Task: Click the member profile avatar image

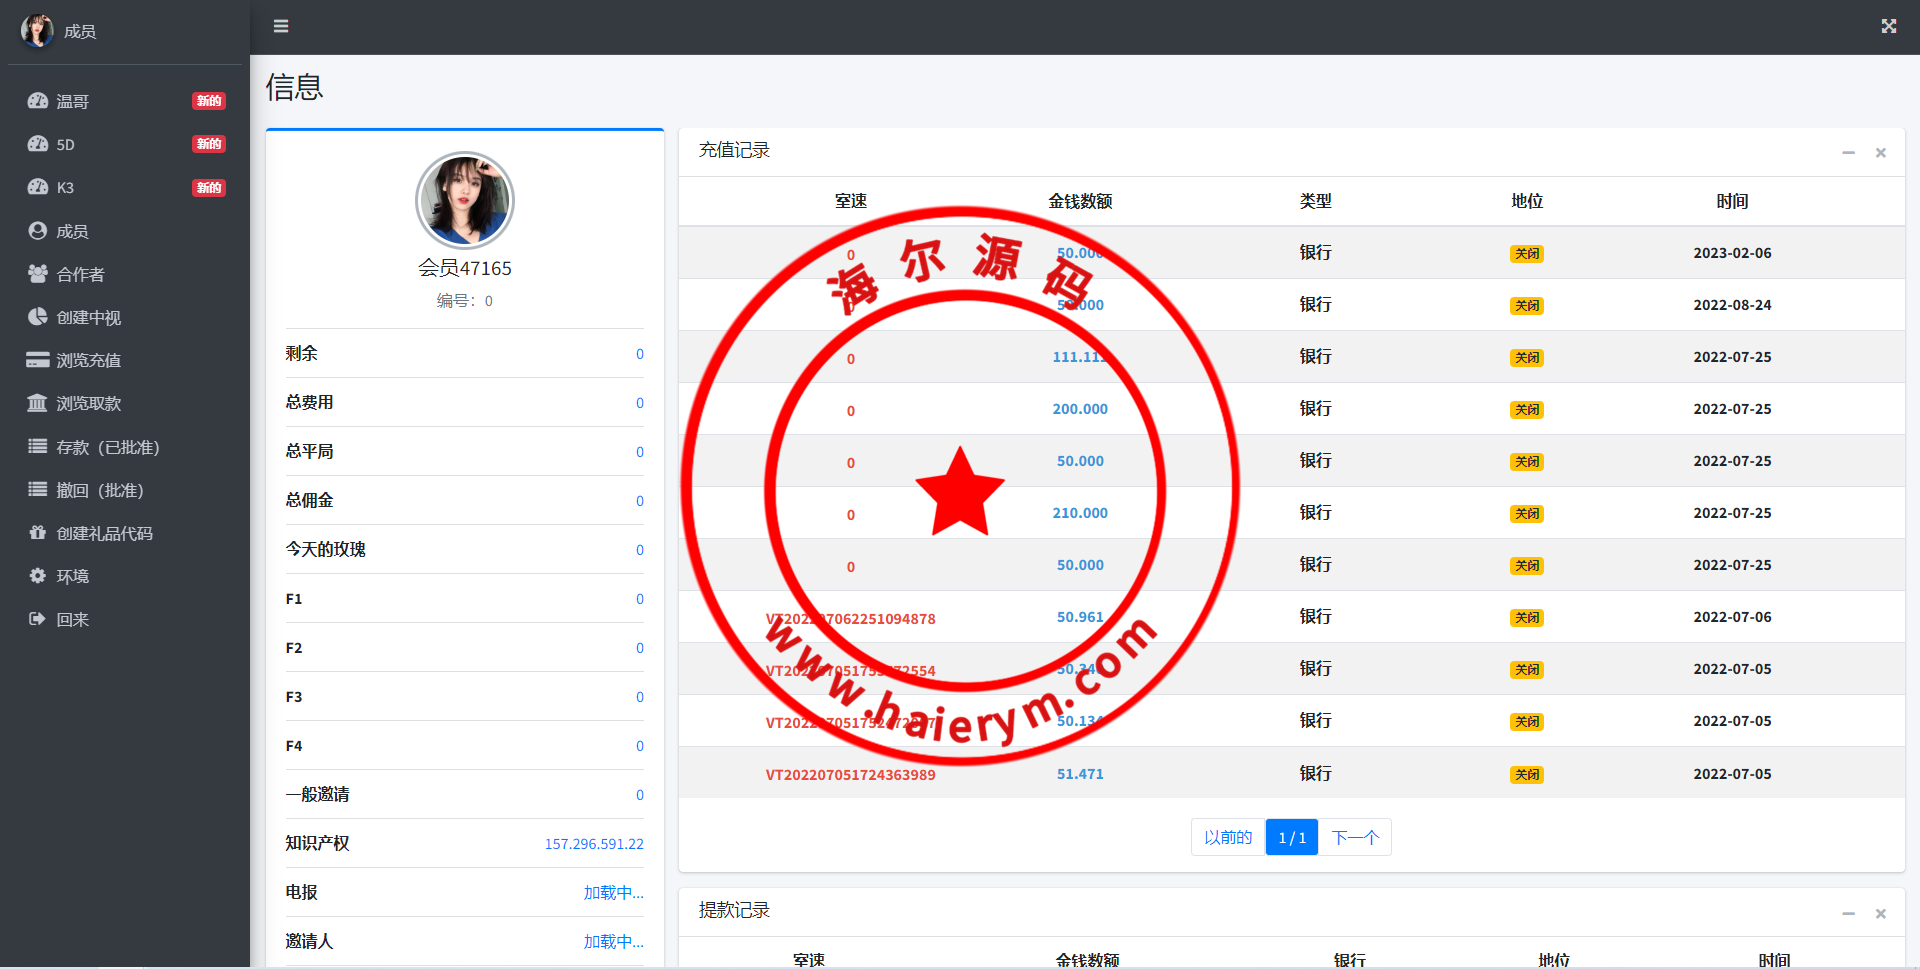Action: pos(465,200)
